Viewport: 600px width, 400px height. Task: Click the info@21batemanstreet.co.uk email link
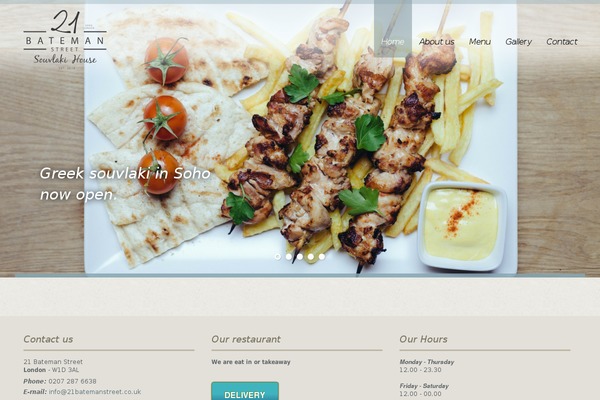pos(95,392)
